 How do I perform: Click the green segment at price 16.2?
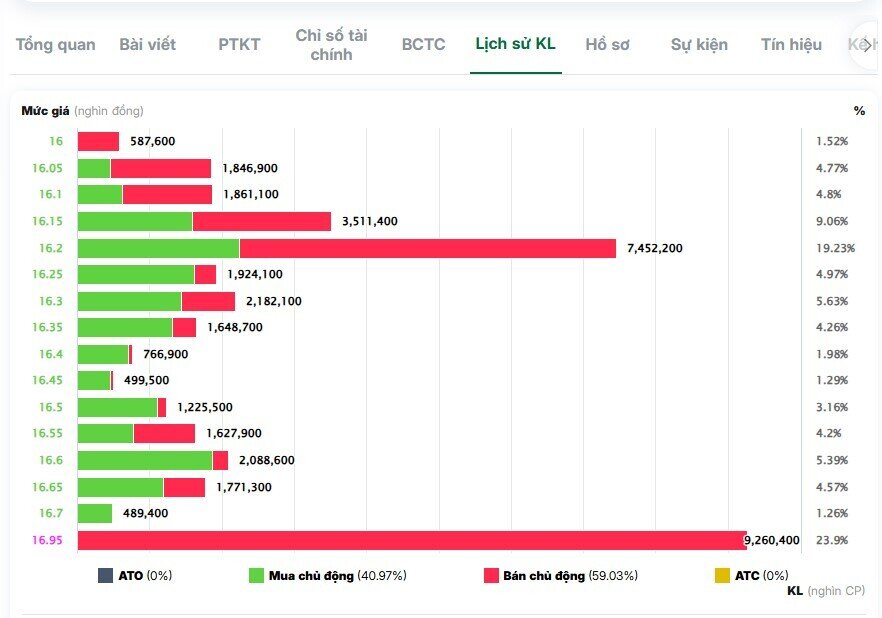click(158, 248)
